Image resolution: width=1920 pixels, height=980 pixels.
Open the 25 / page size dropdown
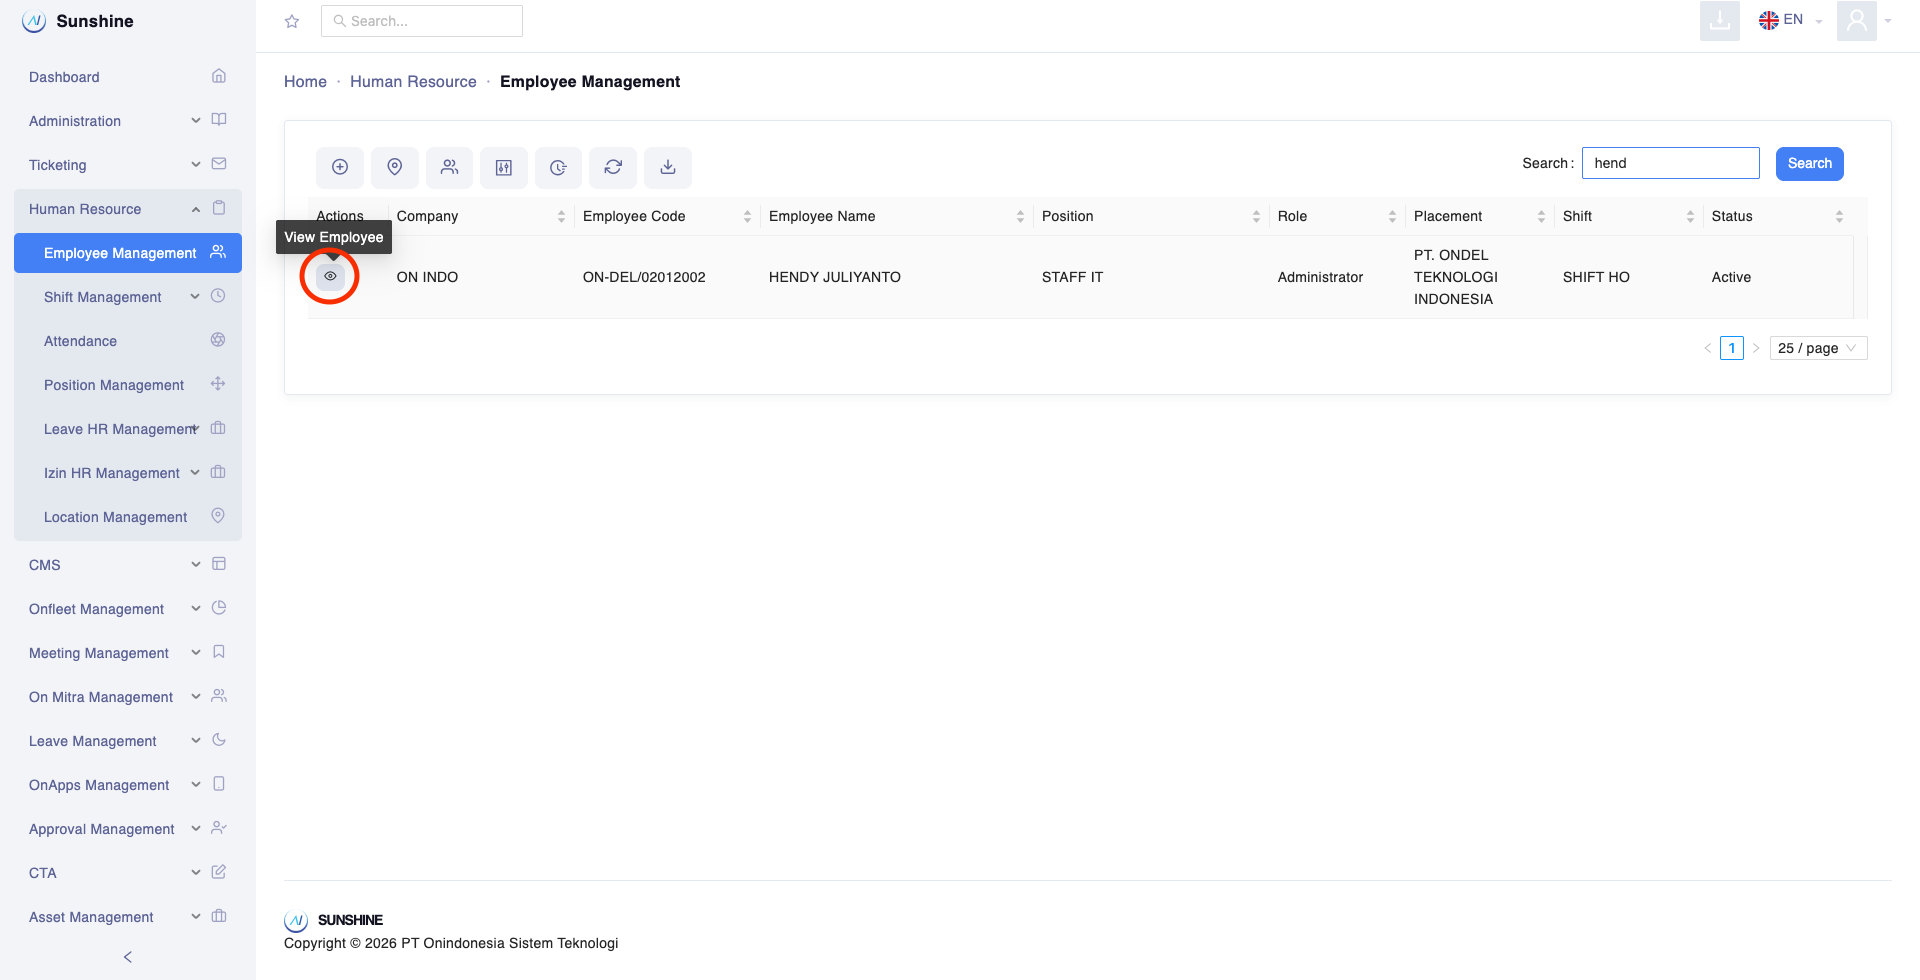pyautogui.click(x=1817, y=348)
